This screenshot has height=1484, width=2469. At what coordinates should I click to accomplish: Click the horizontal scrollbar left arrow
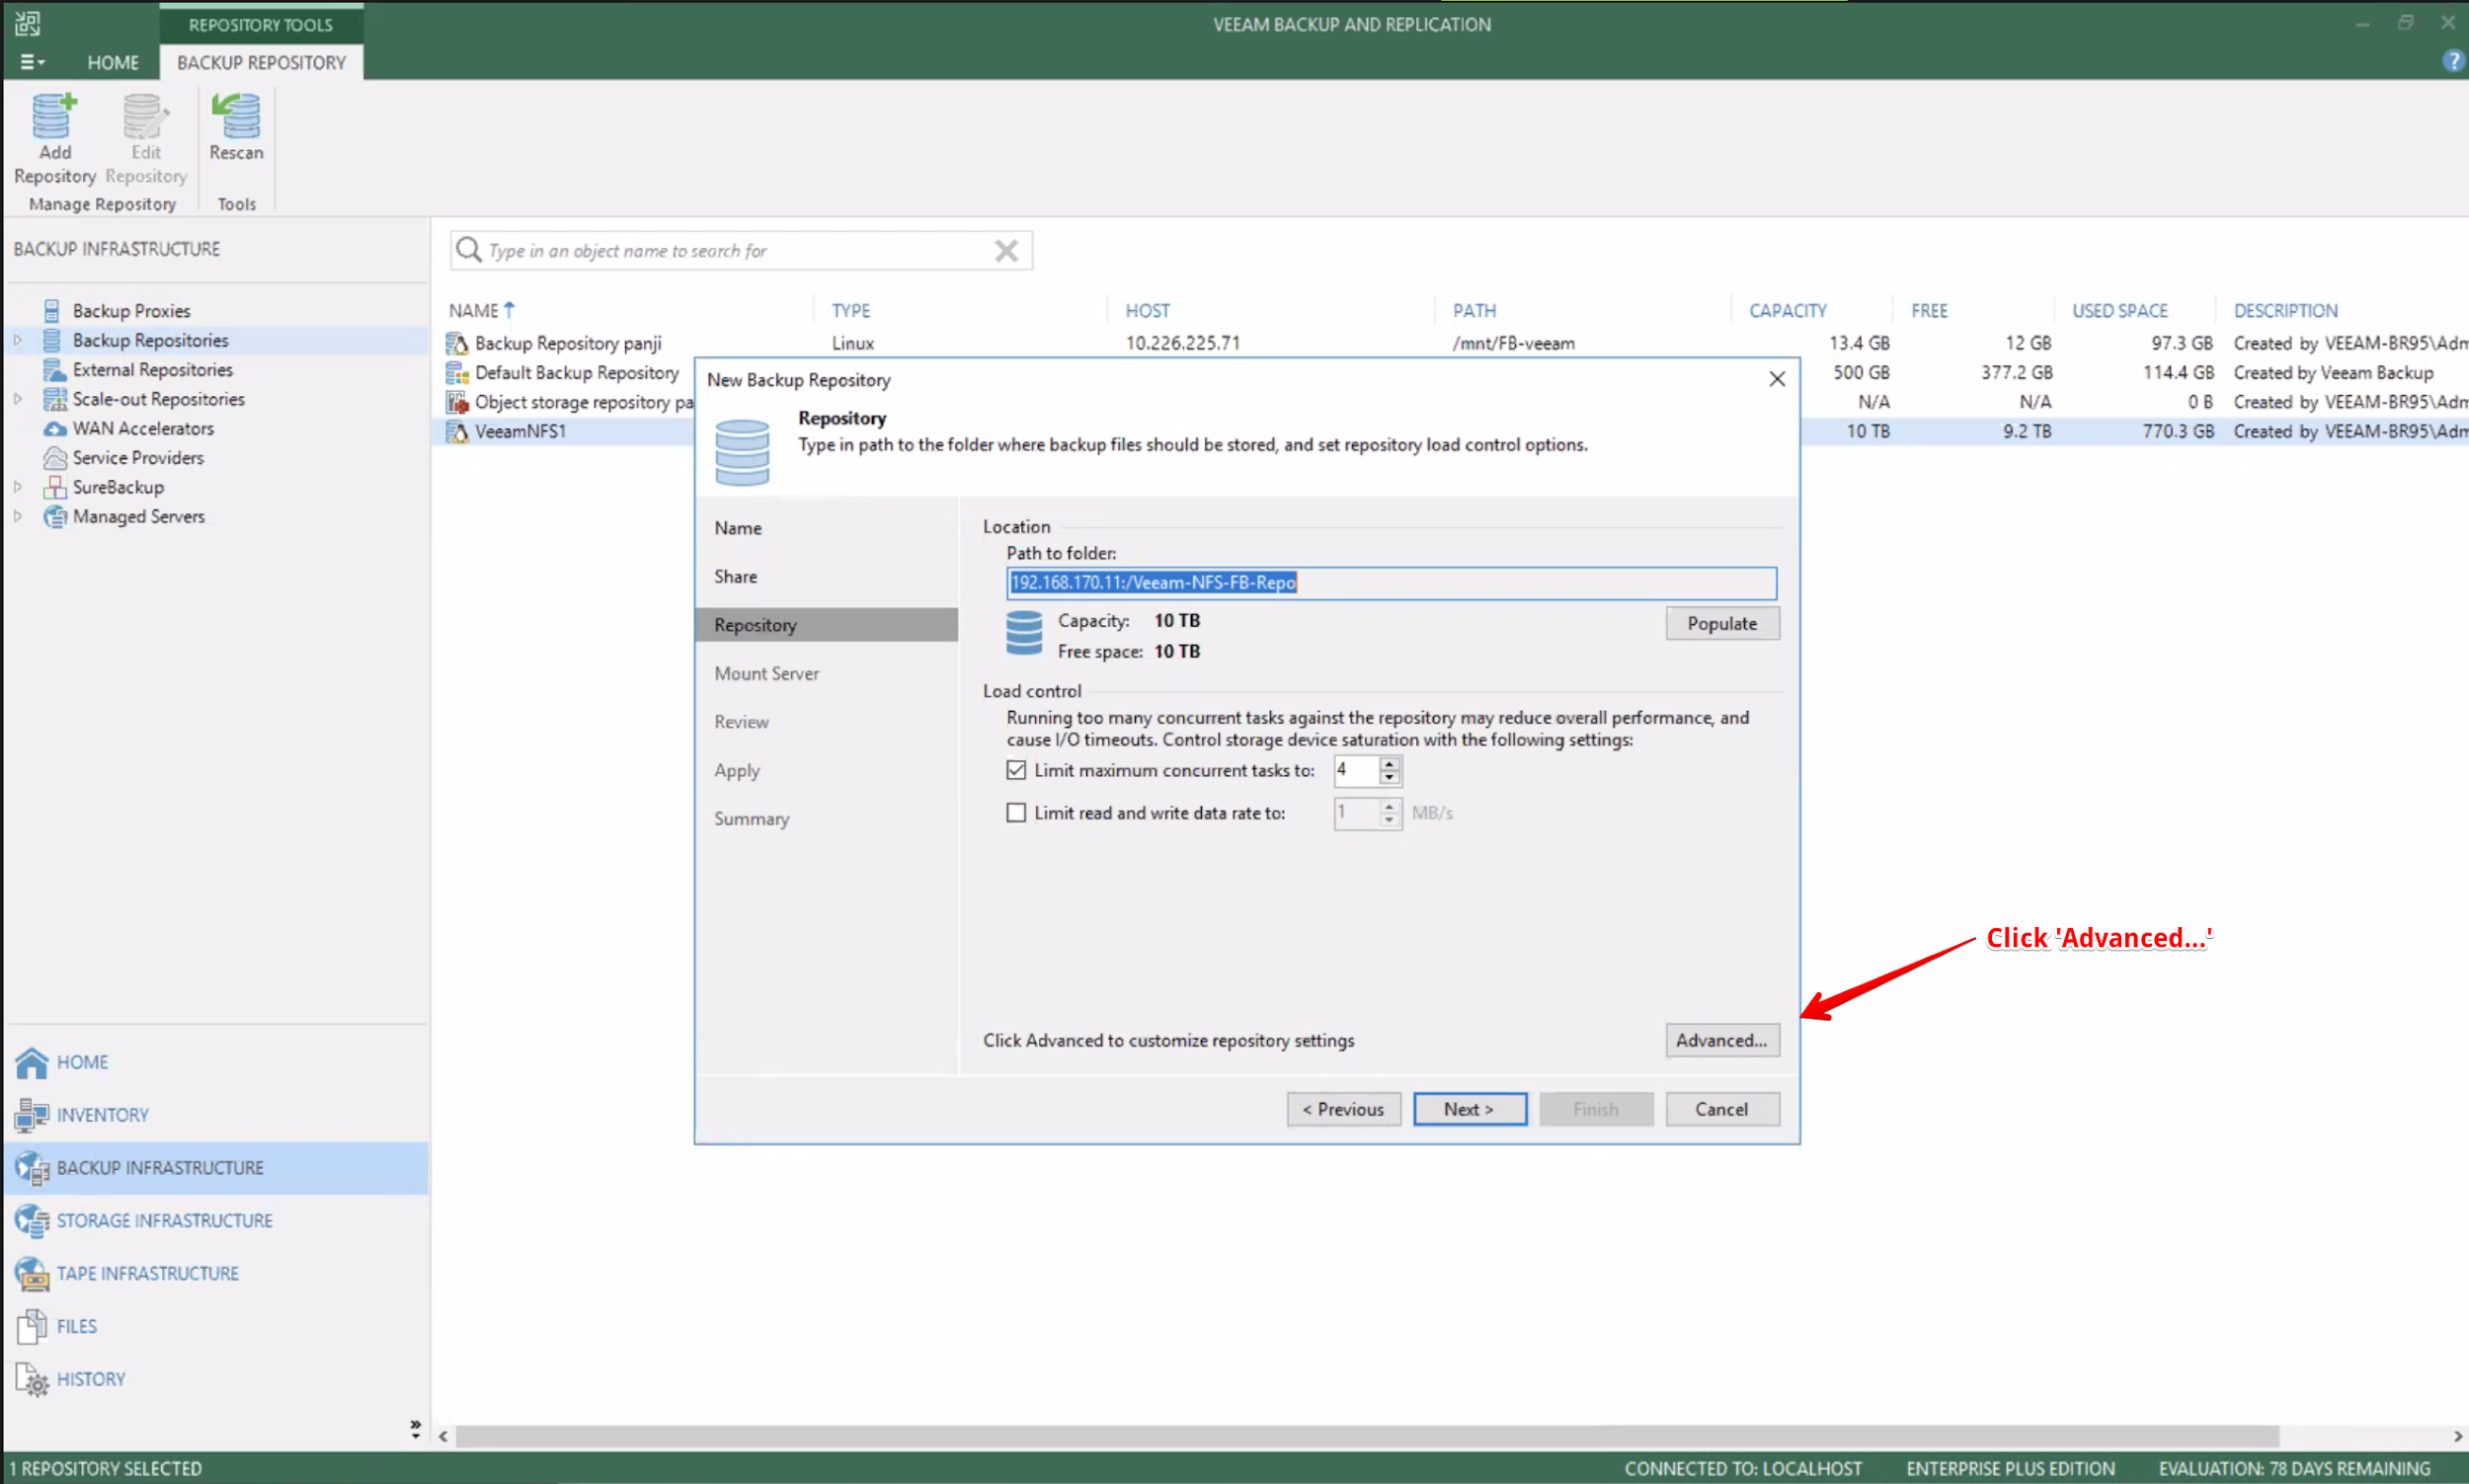tap(443, 1437)
